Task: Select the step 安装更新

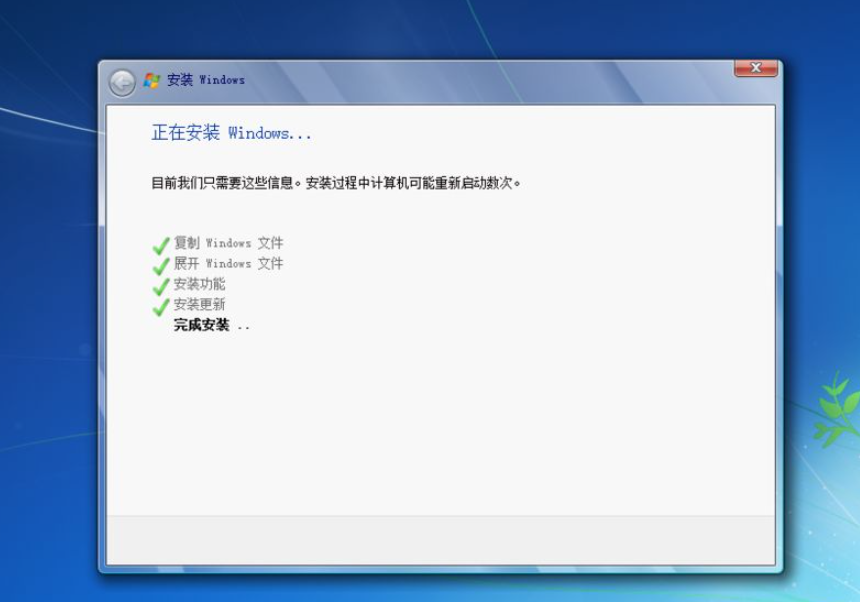Action: (x=200, y=304)
